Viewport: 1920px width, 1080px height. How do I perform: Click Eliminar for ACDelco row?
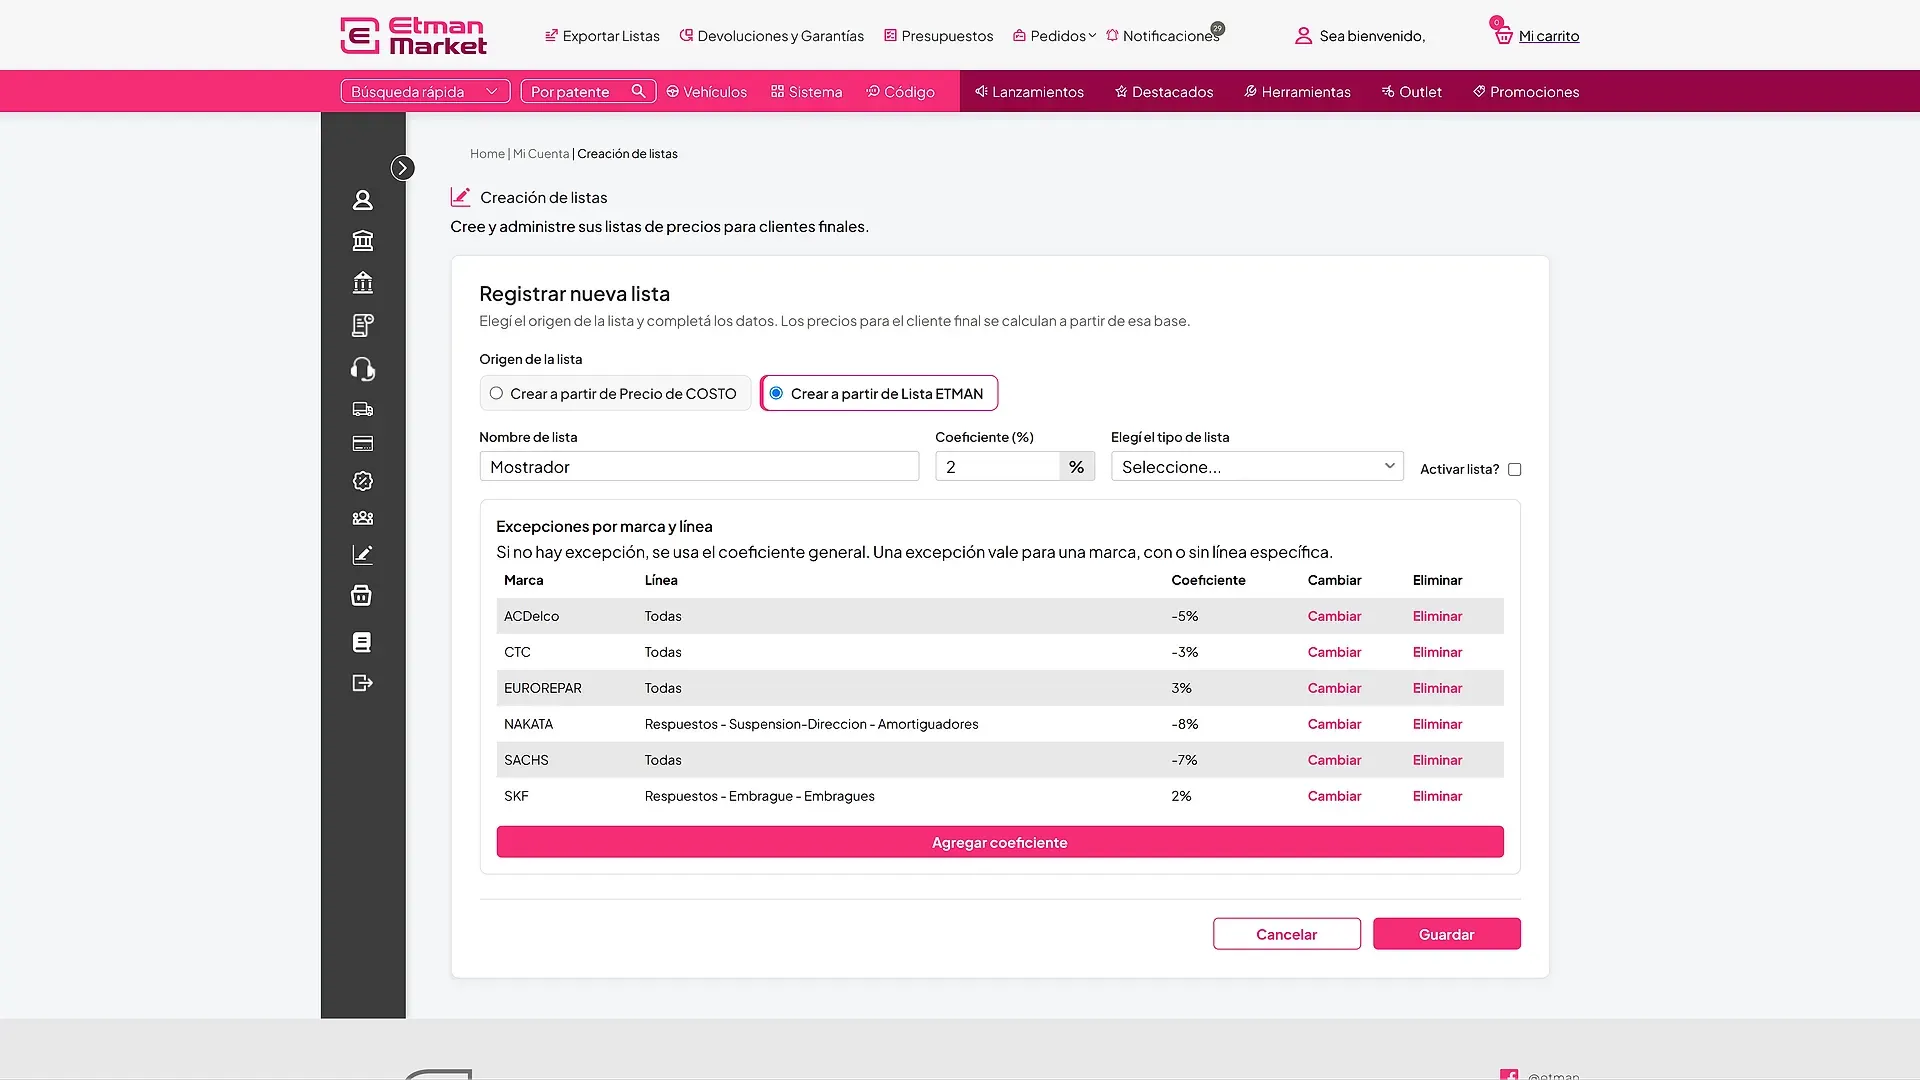point(1437,616)
